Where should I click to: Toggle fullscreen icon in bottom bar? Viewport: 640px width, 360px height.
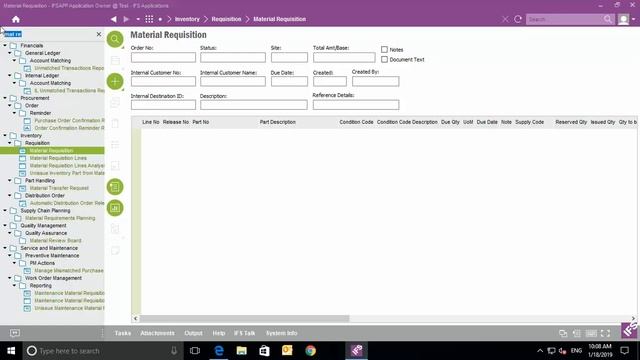click(606, 333)
